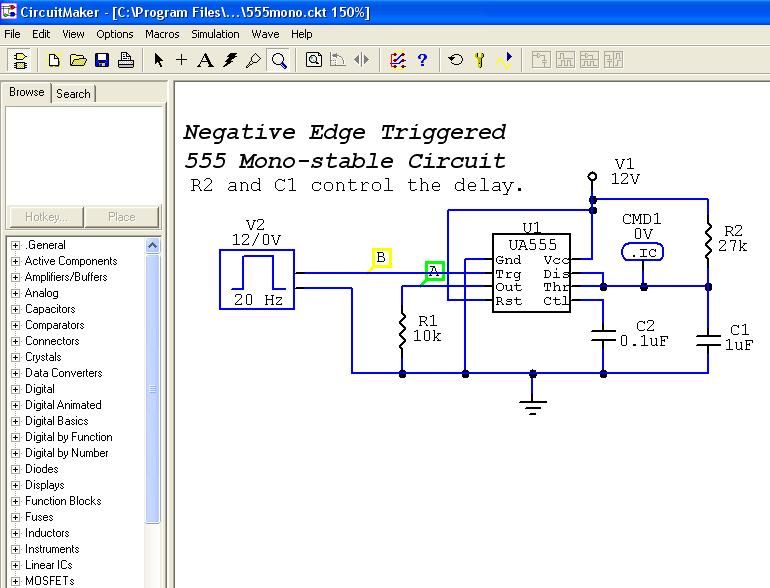Select the Probe tool
The width and height of the screenshot is (770, 588).
pyautogui.click(x=253, y=60)
